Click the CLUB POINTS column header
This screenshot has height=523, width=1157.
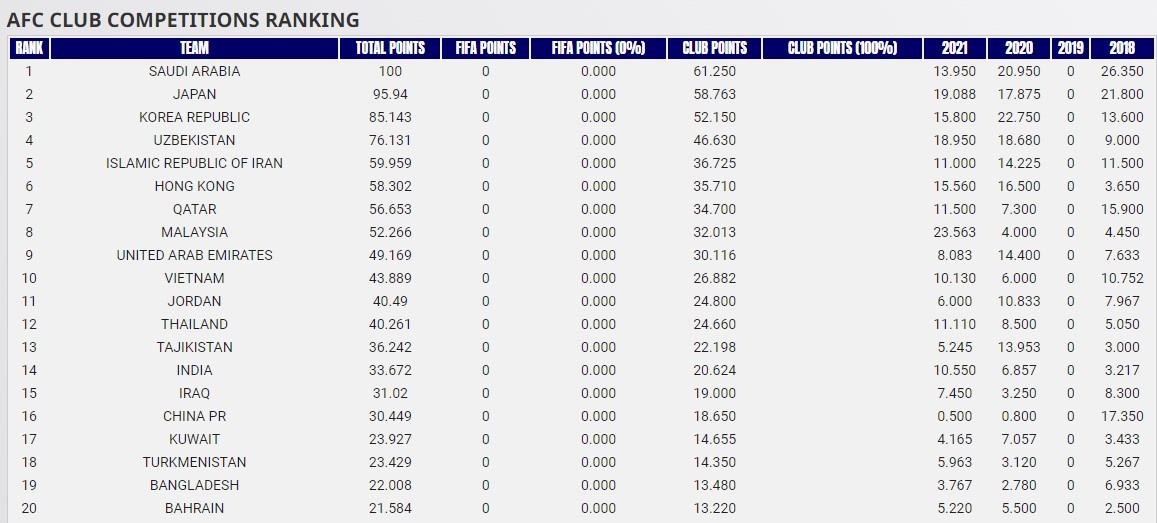tap(714, 48)
